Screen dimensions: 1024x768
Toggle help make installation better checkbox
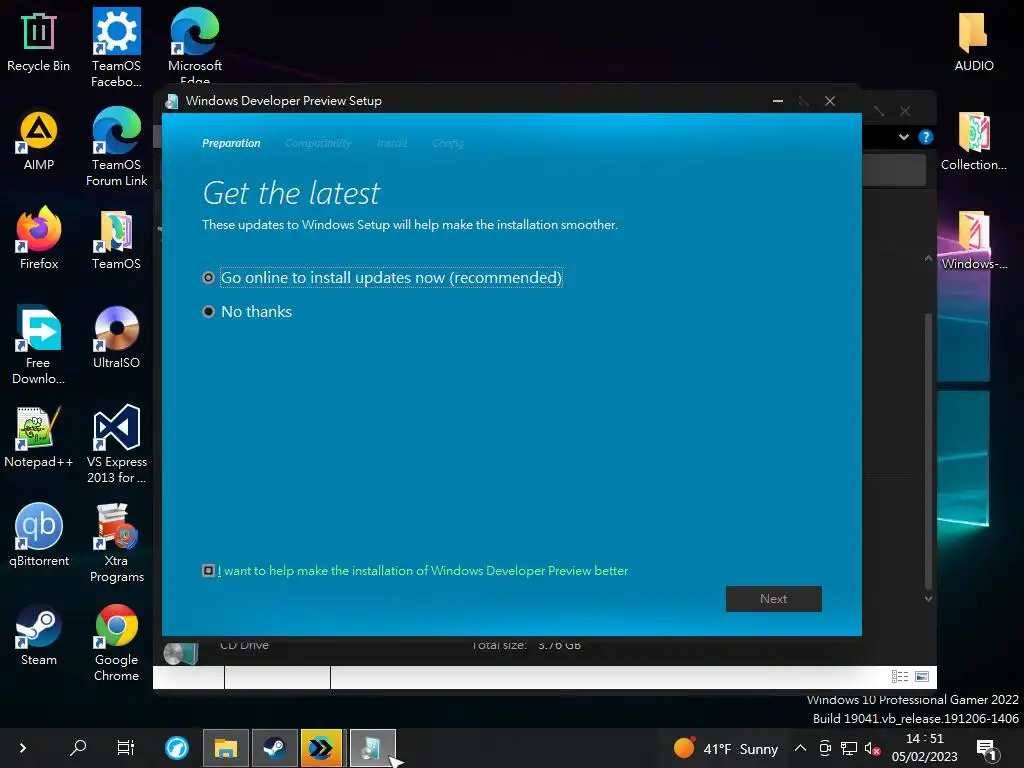tap(208, 571)
